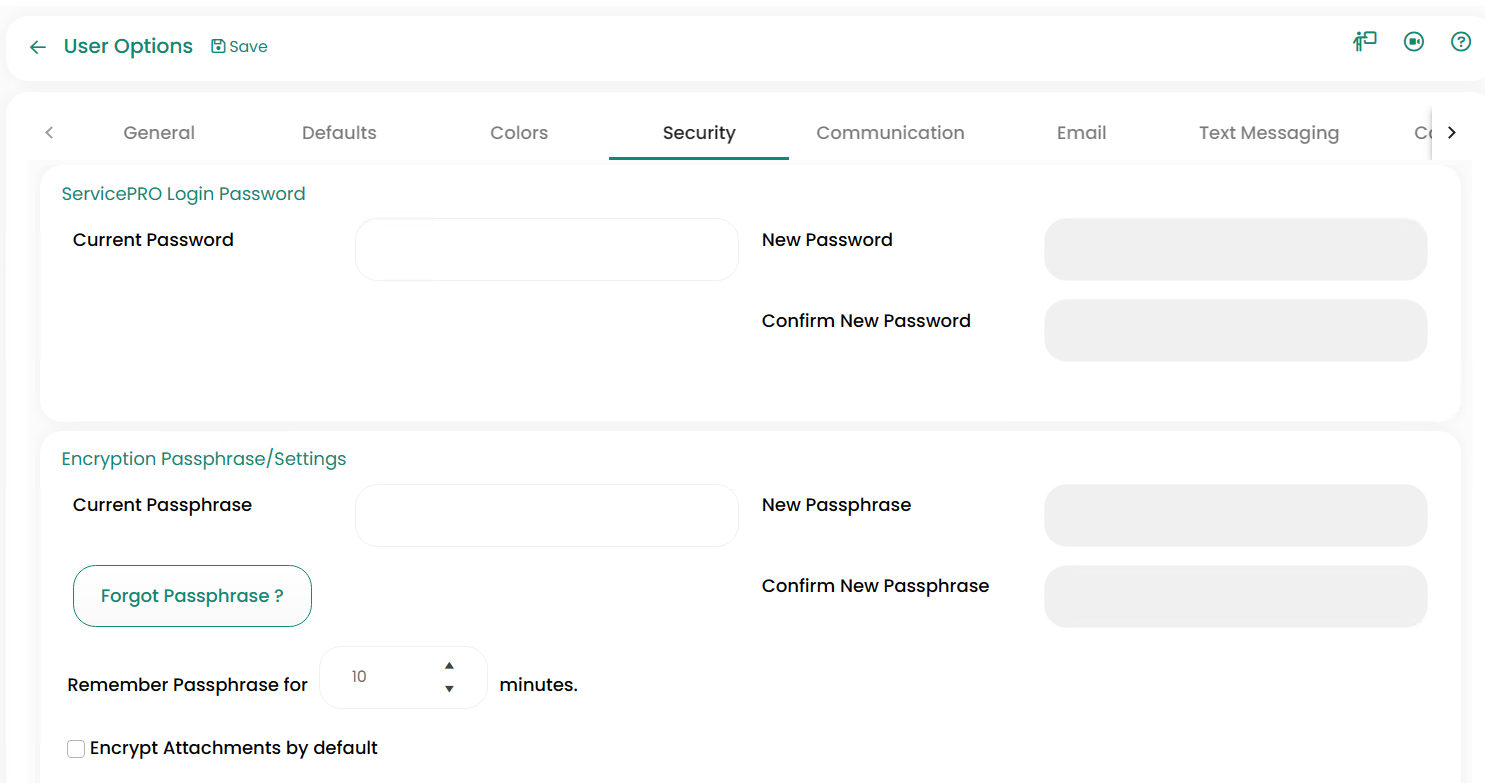Image resolution: width=1485 pixels, height=783 pixels.
Task: Enable Encrypt Attachments by default checkbox
Action: (76, 749)
